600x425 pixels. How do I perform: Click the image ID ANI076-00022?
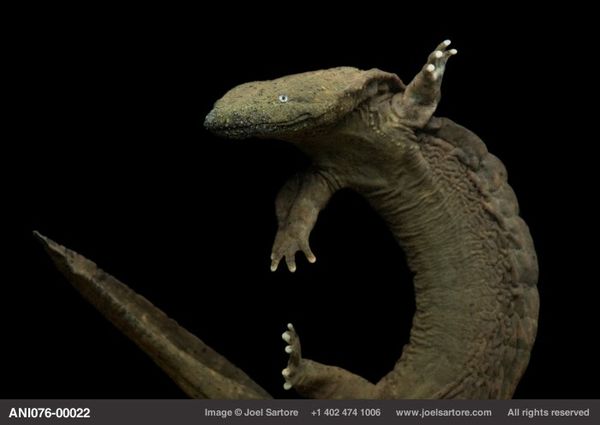[49, 413]
